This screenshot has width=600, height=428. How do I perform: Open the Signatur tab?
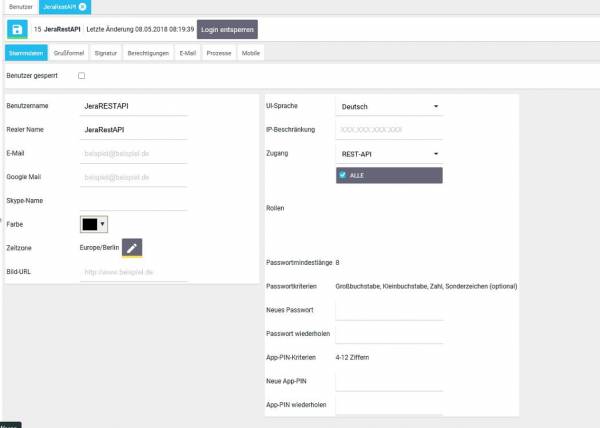coord(105,53)
